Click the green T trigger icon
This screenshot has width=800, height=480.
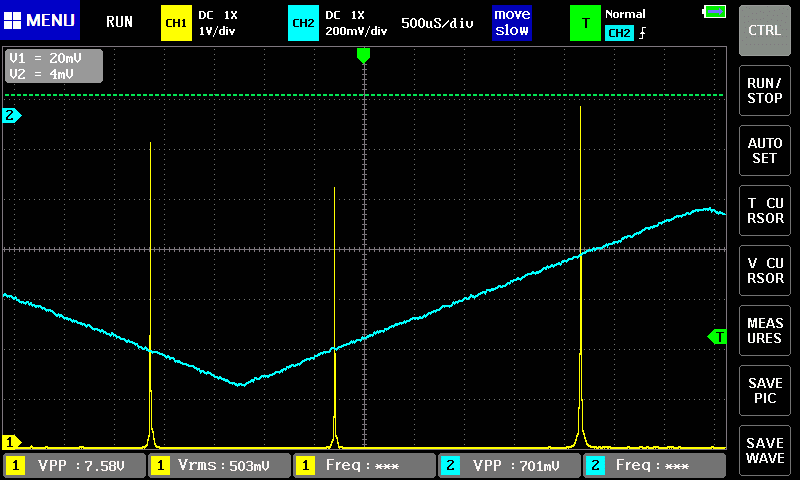click(x=585, y=22)
